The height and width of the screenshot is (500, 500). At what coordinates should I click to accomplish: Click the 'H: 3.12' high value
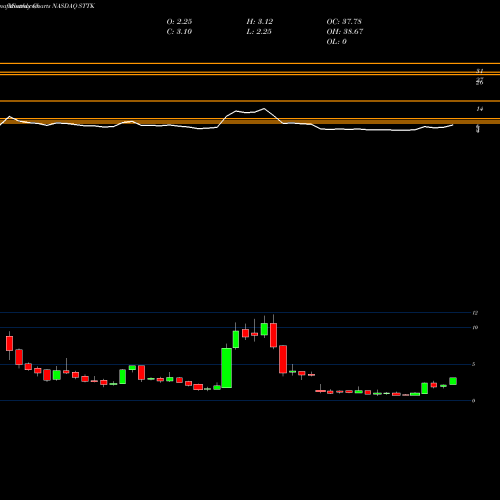(260, 21)
